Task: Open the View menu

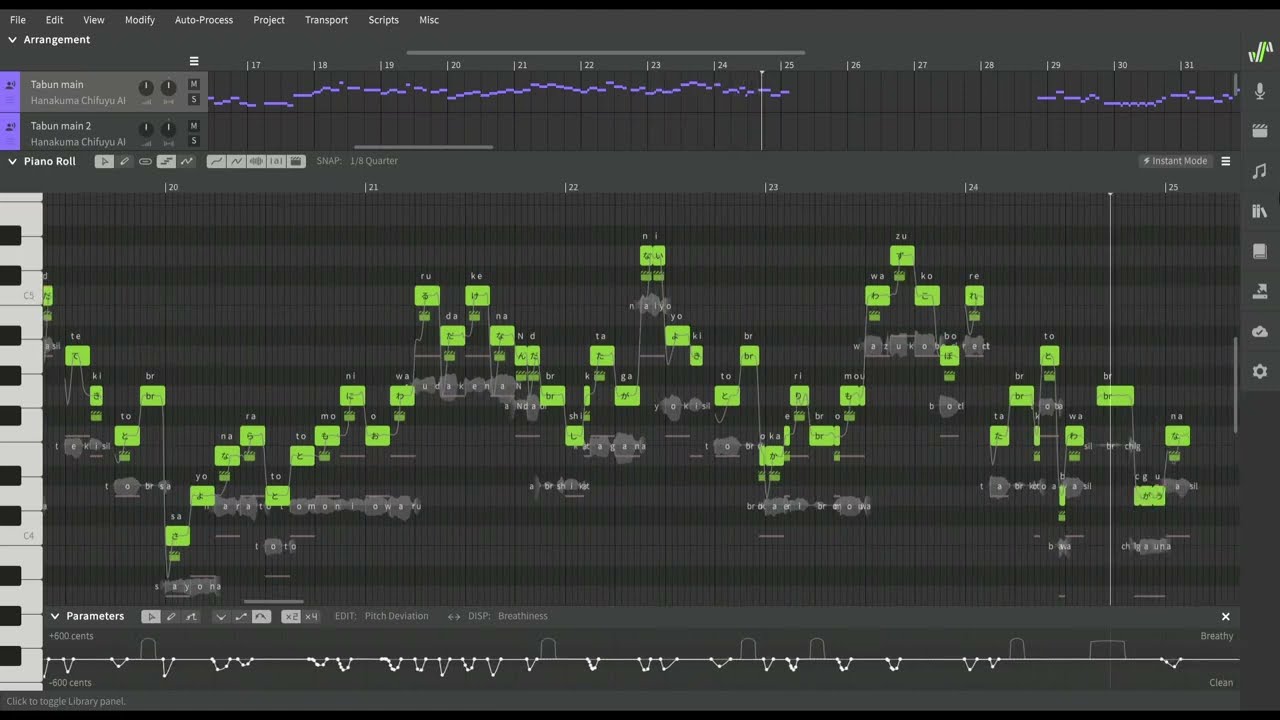Action: pos(94,20)
